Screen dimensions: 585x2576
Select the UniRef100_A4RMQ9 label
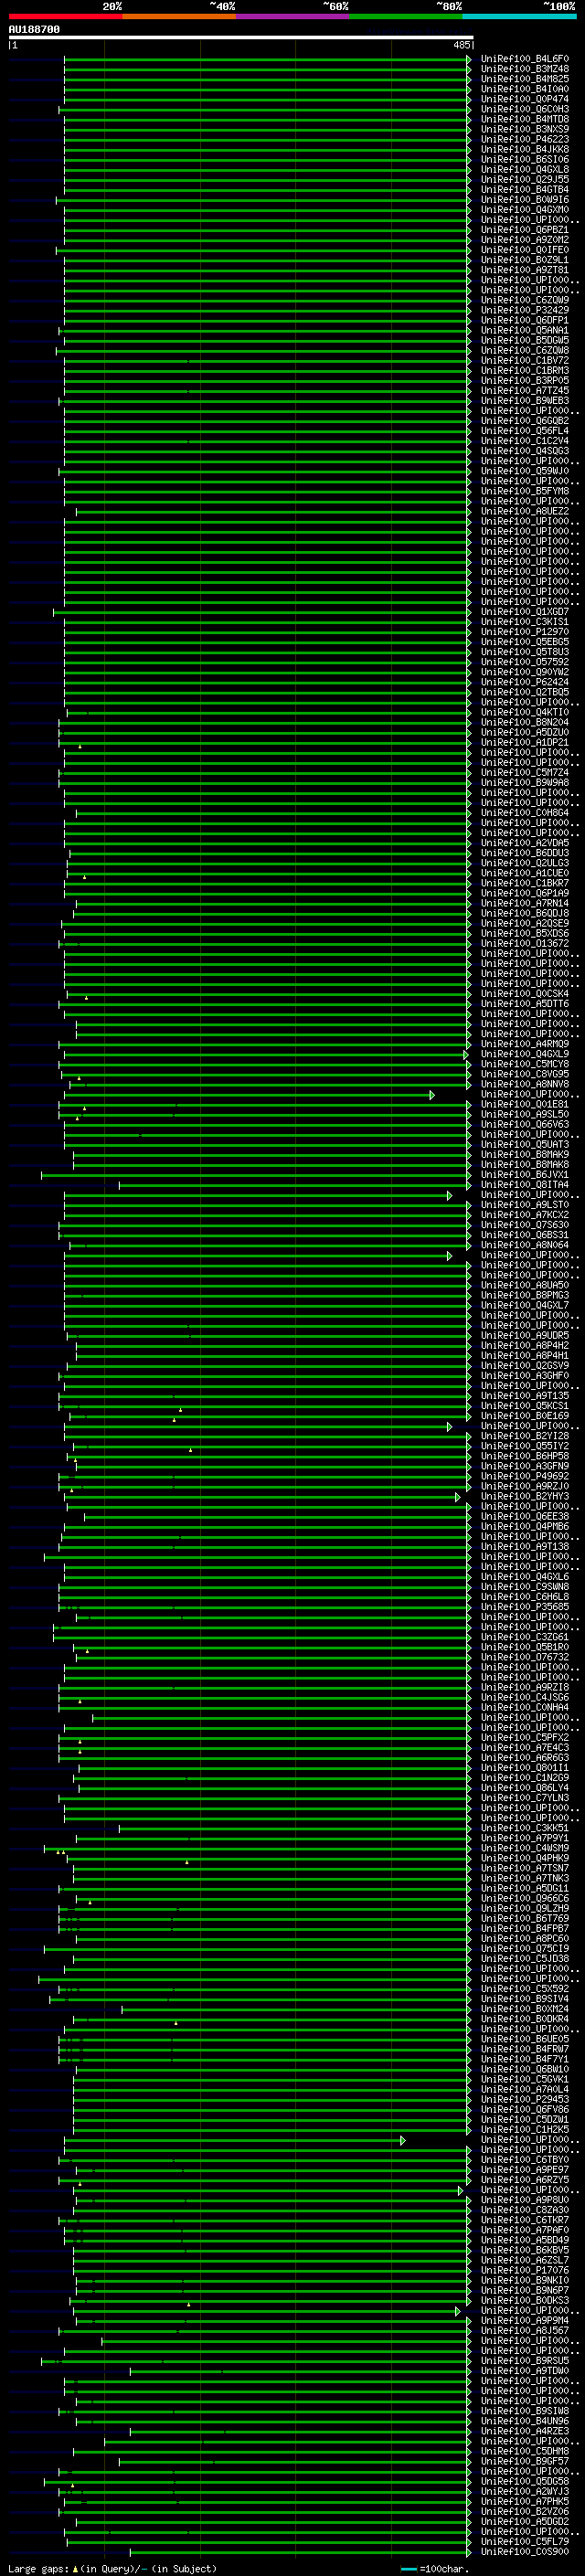(525, 1044)
